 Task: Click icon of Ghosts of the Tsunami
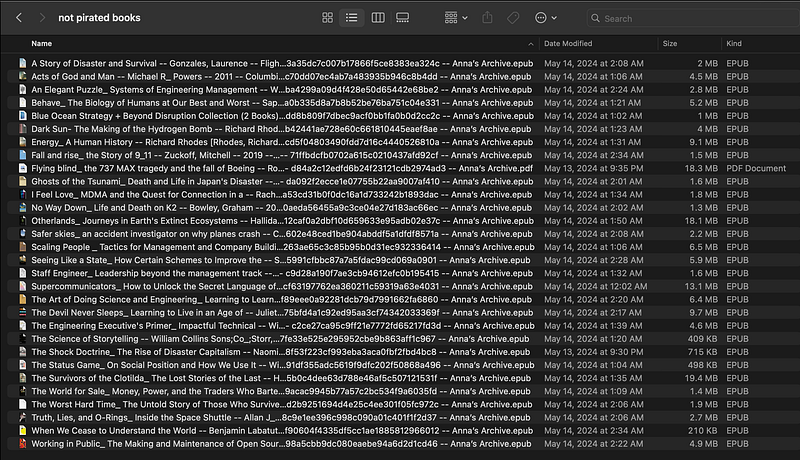point(22,181)
